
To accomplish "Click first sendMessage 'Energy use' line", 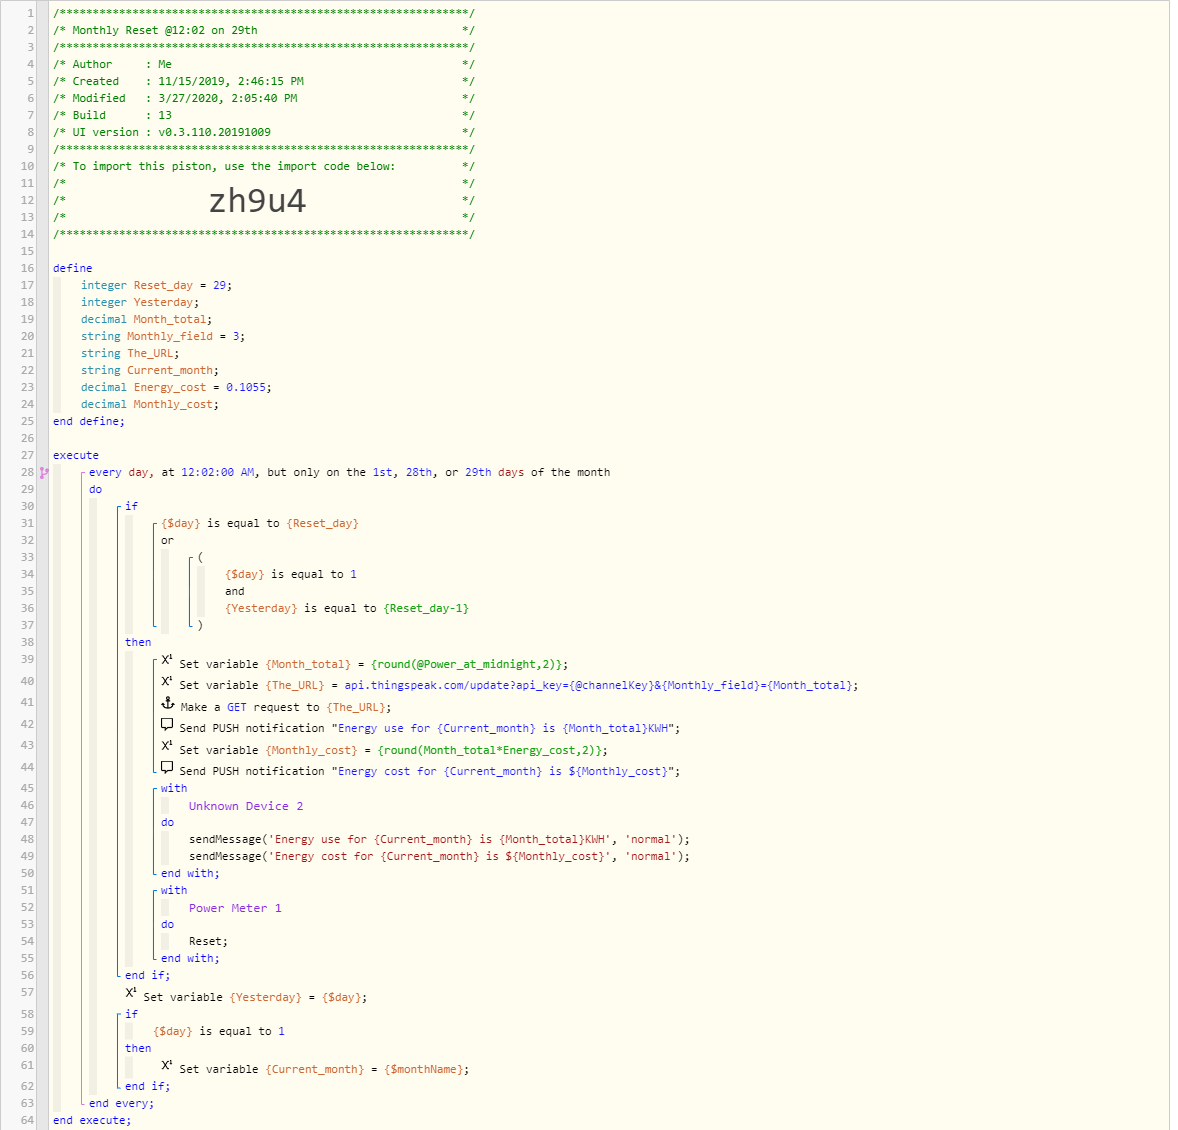I will point(439,839).
